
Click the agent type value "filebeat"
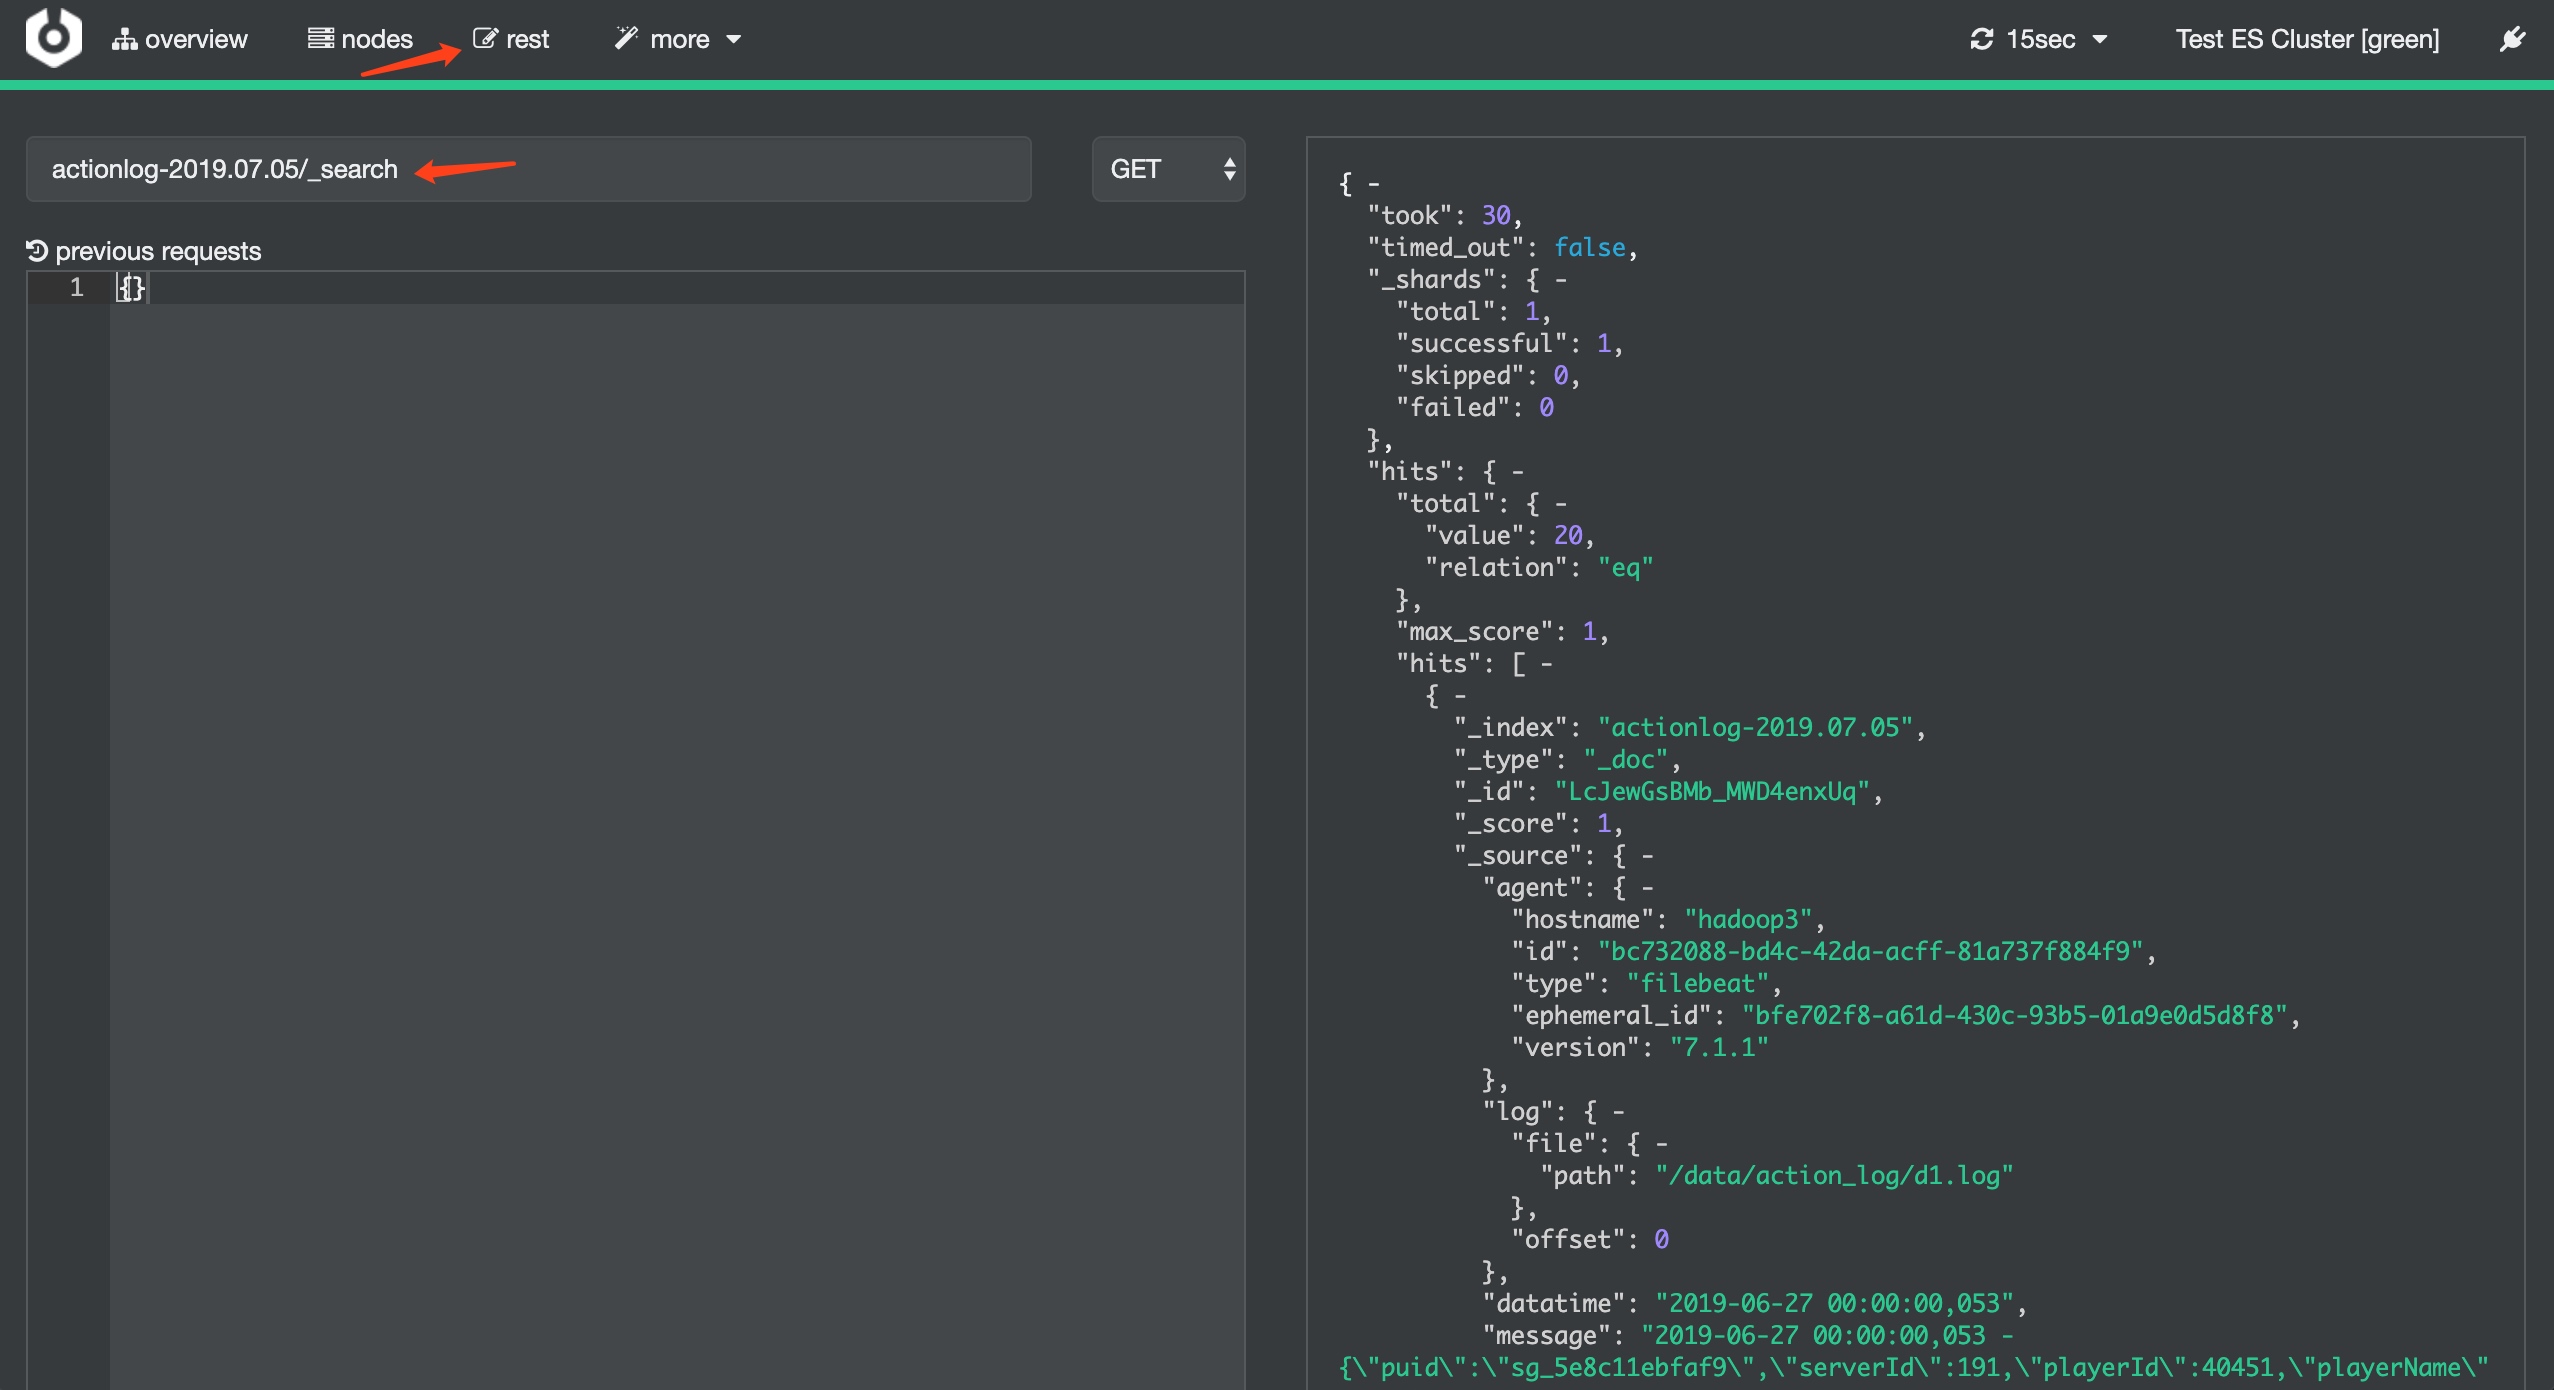pyautogui.click(x=1698, y=984)
